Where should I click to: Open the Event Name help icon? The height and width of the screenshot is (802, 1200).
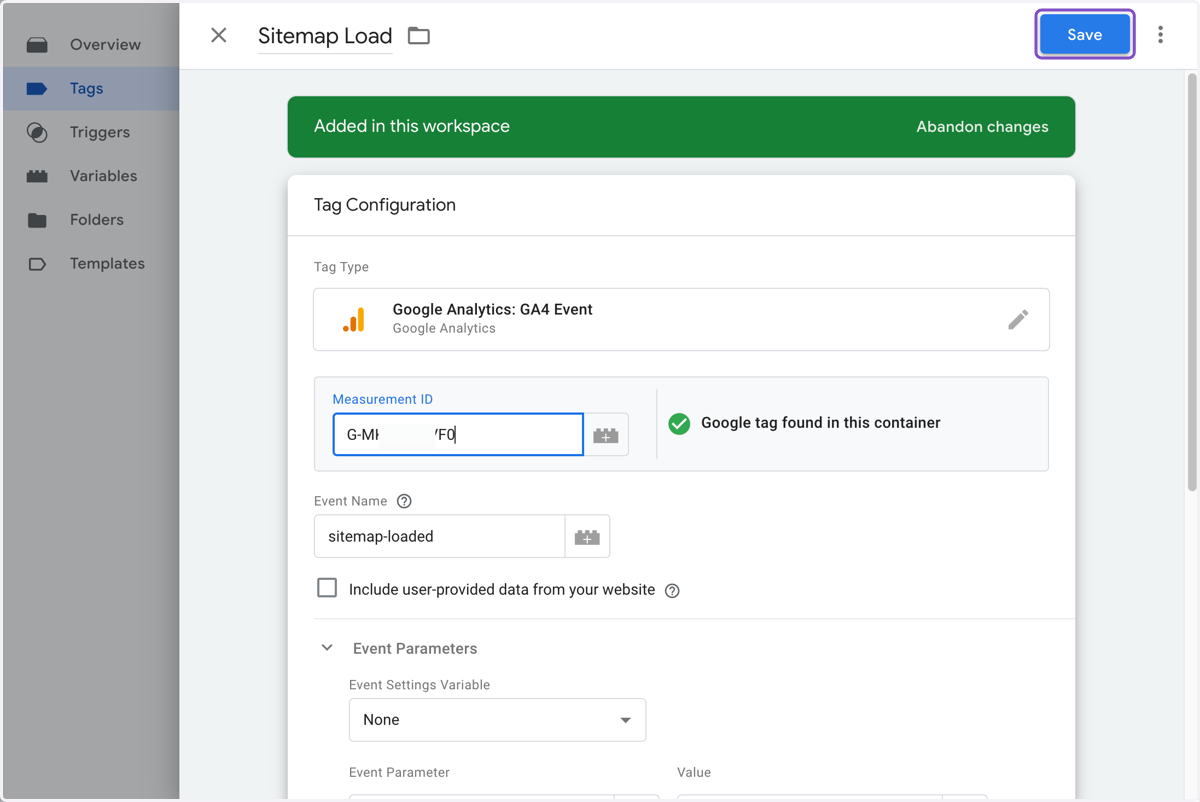[x=404, y=501]
